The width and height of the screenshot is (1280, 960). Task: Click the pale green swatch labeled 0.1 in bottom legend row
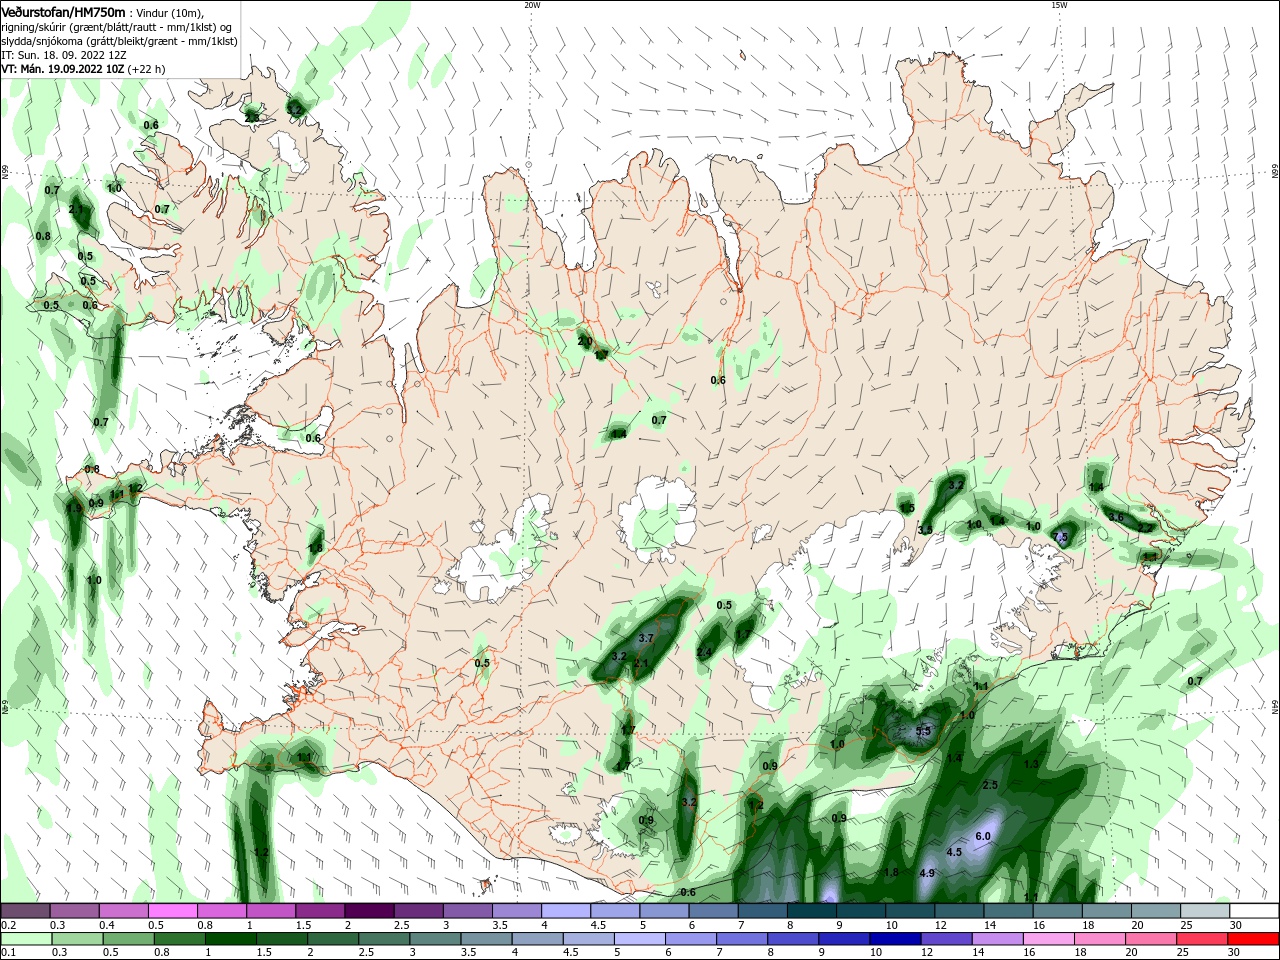[x=25, y=939]
